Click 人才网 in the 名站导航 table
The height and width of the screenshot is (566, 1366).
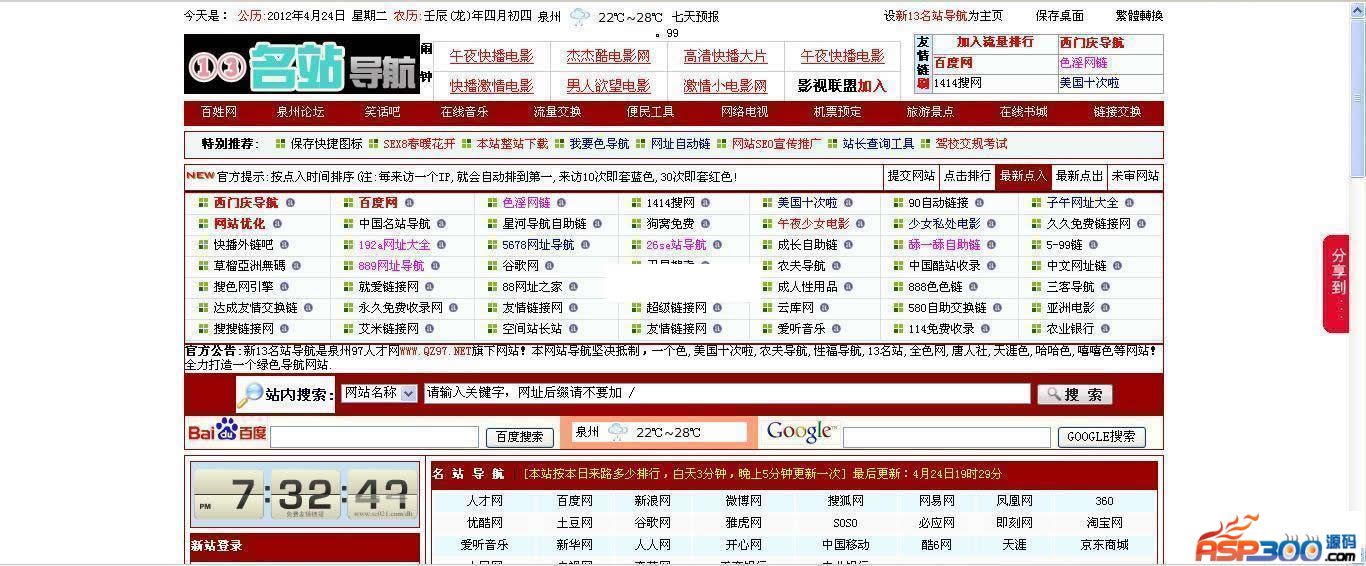tap(484, 501)
